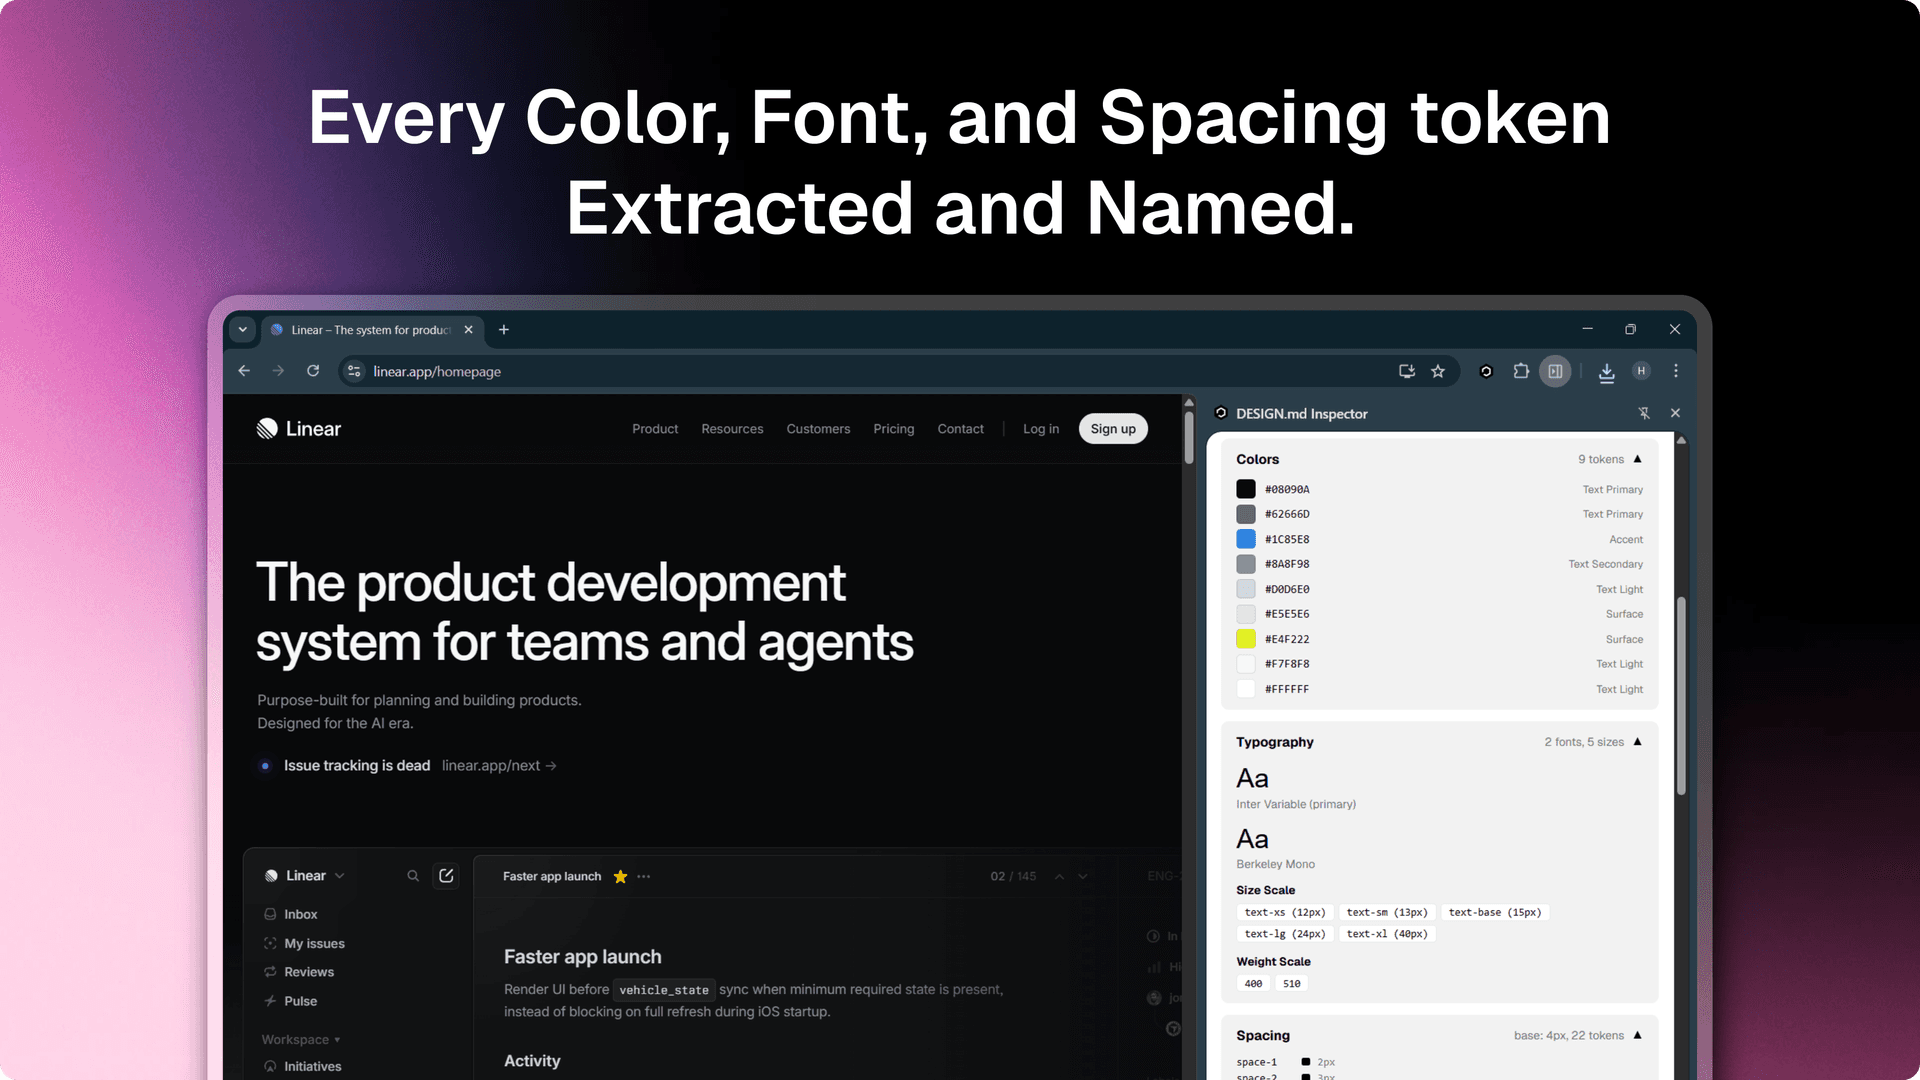Click Issue tracking is dead text
The image size is (1920, 1080).
point(357,766)
